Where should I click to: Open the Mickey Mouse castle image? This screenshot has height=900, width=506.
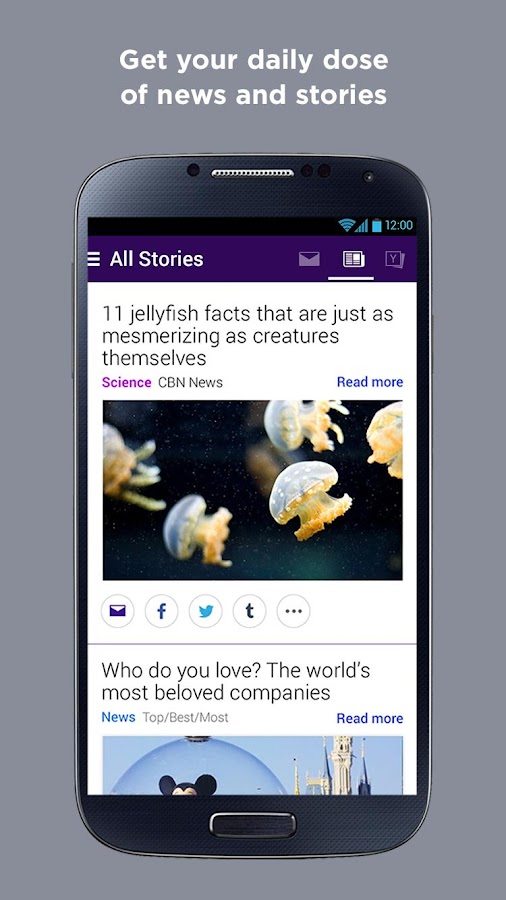(252, 765)
